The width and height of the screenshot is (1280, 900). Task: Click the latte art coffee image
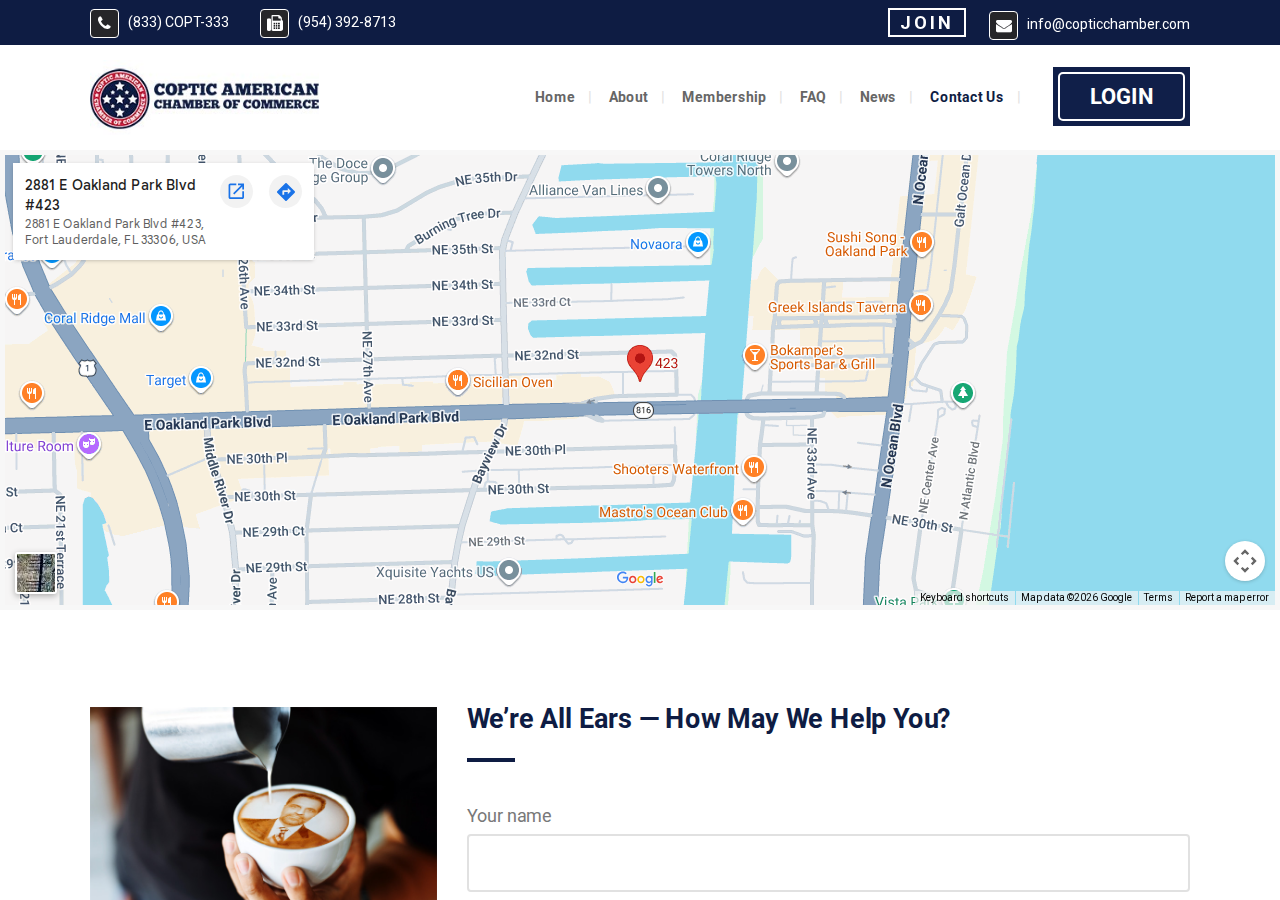263,803
